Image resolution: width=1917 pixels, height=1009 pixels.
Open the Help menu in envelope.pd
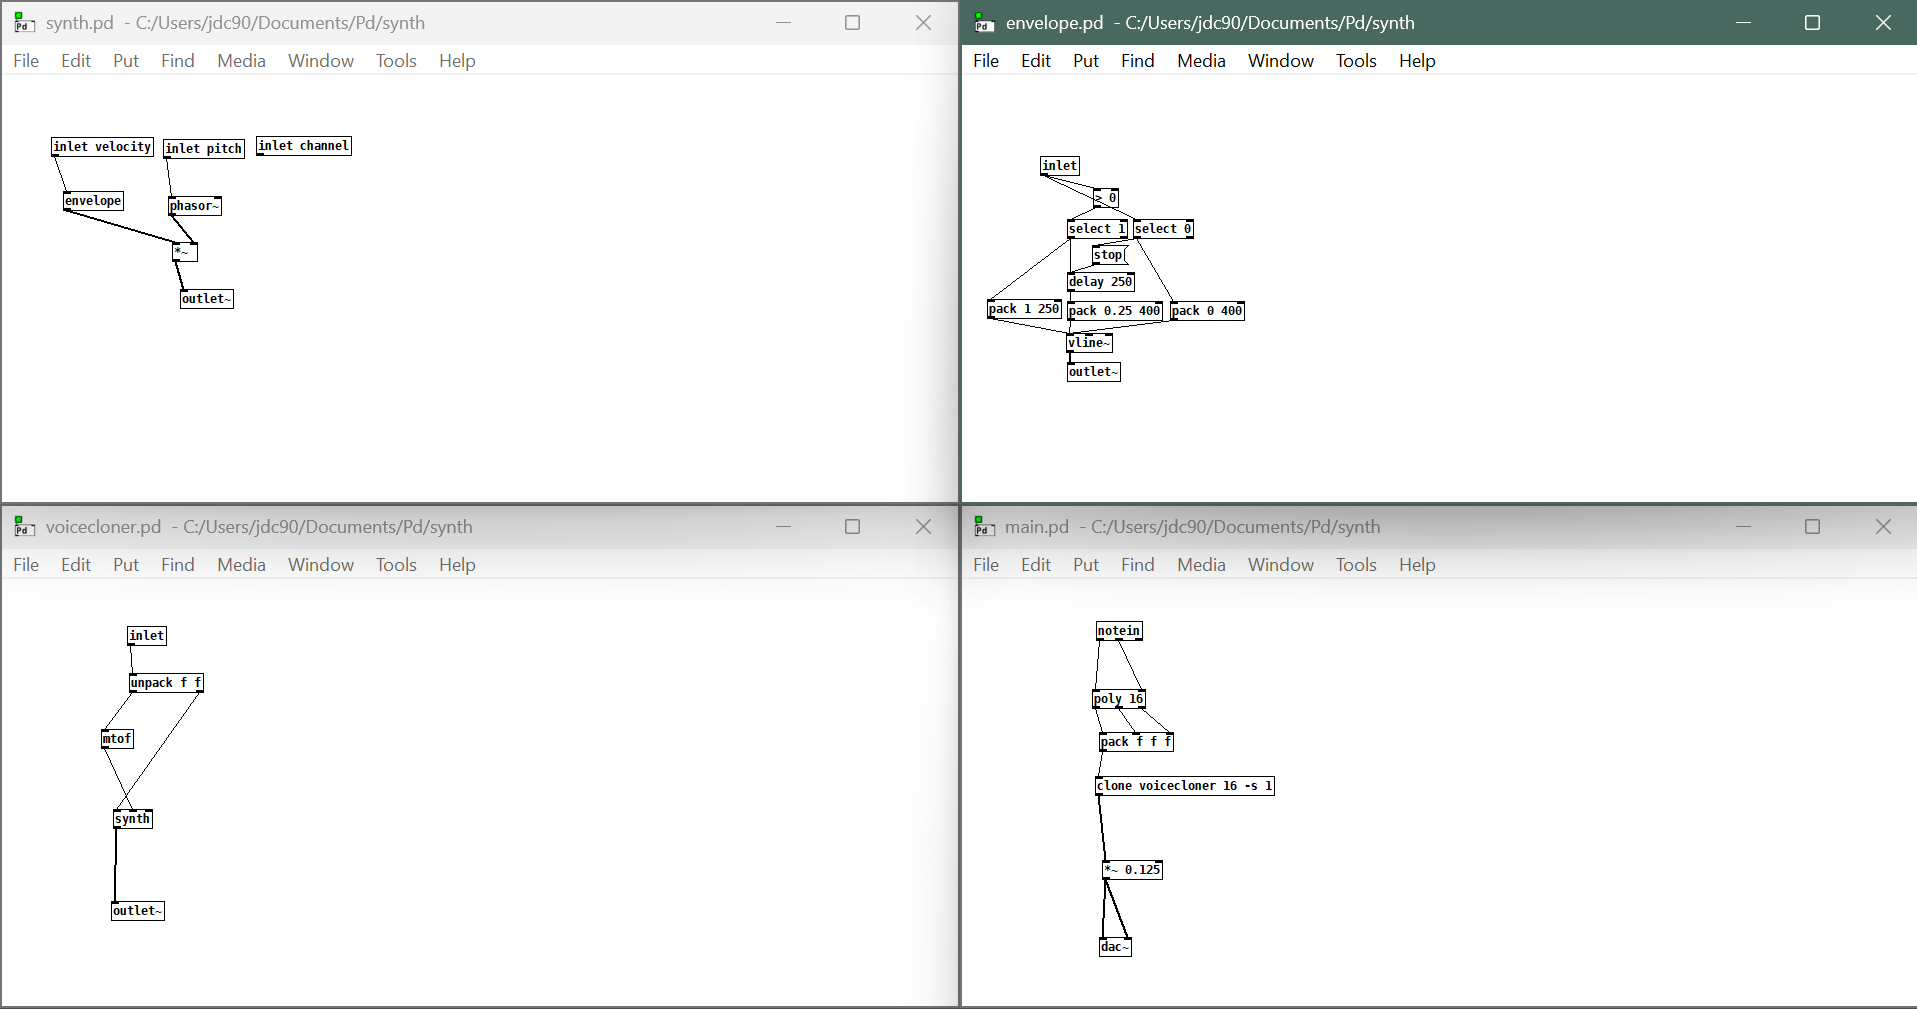point(1416,60)
